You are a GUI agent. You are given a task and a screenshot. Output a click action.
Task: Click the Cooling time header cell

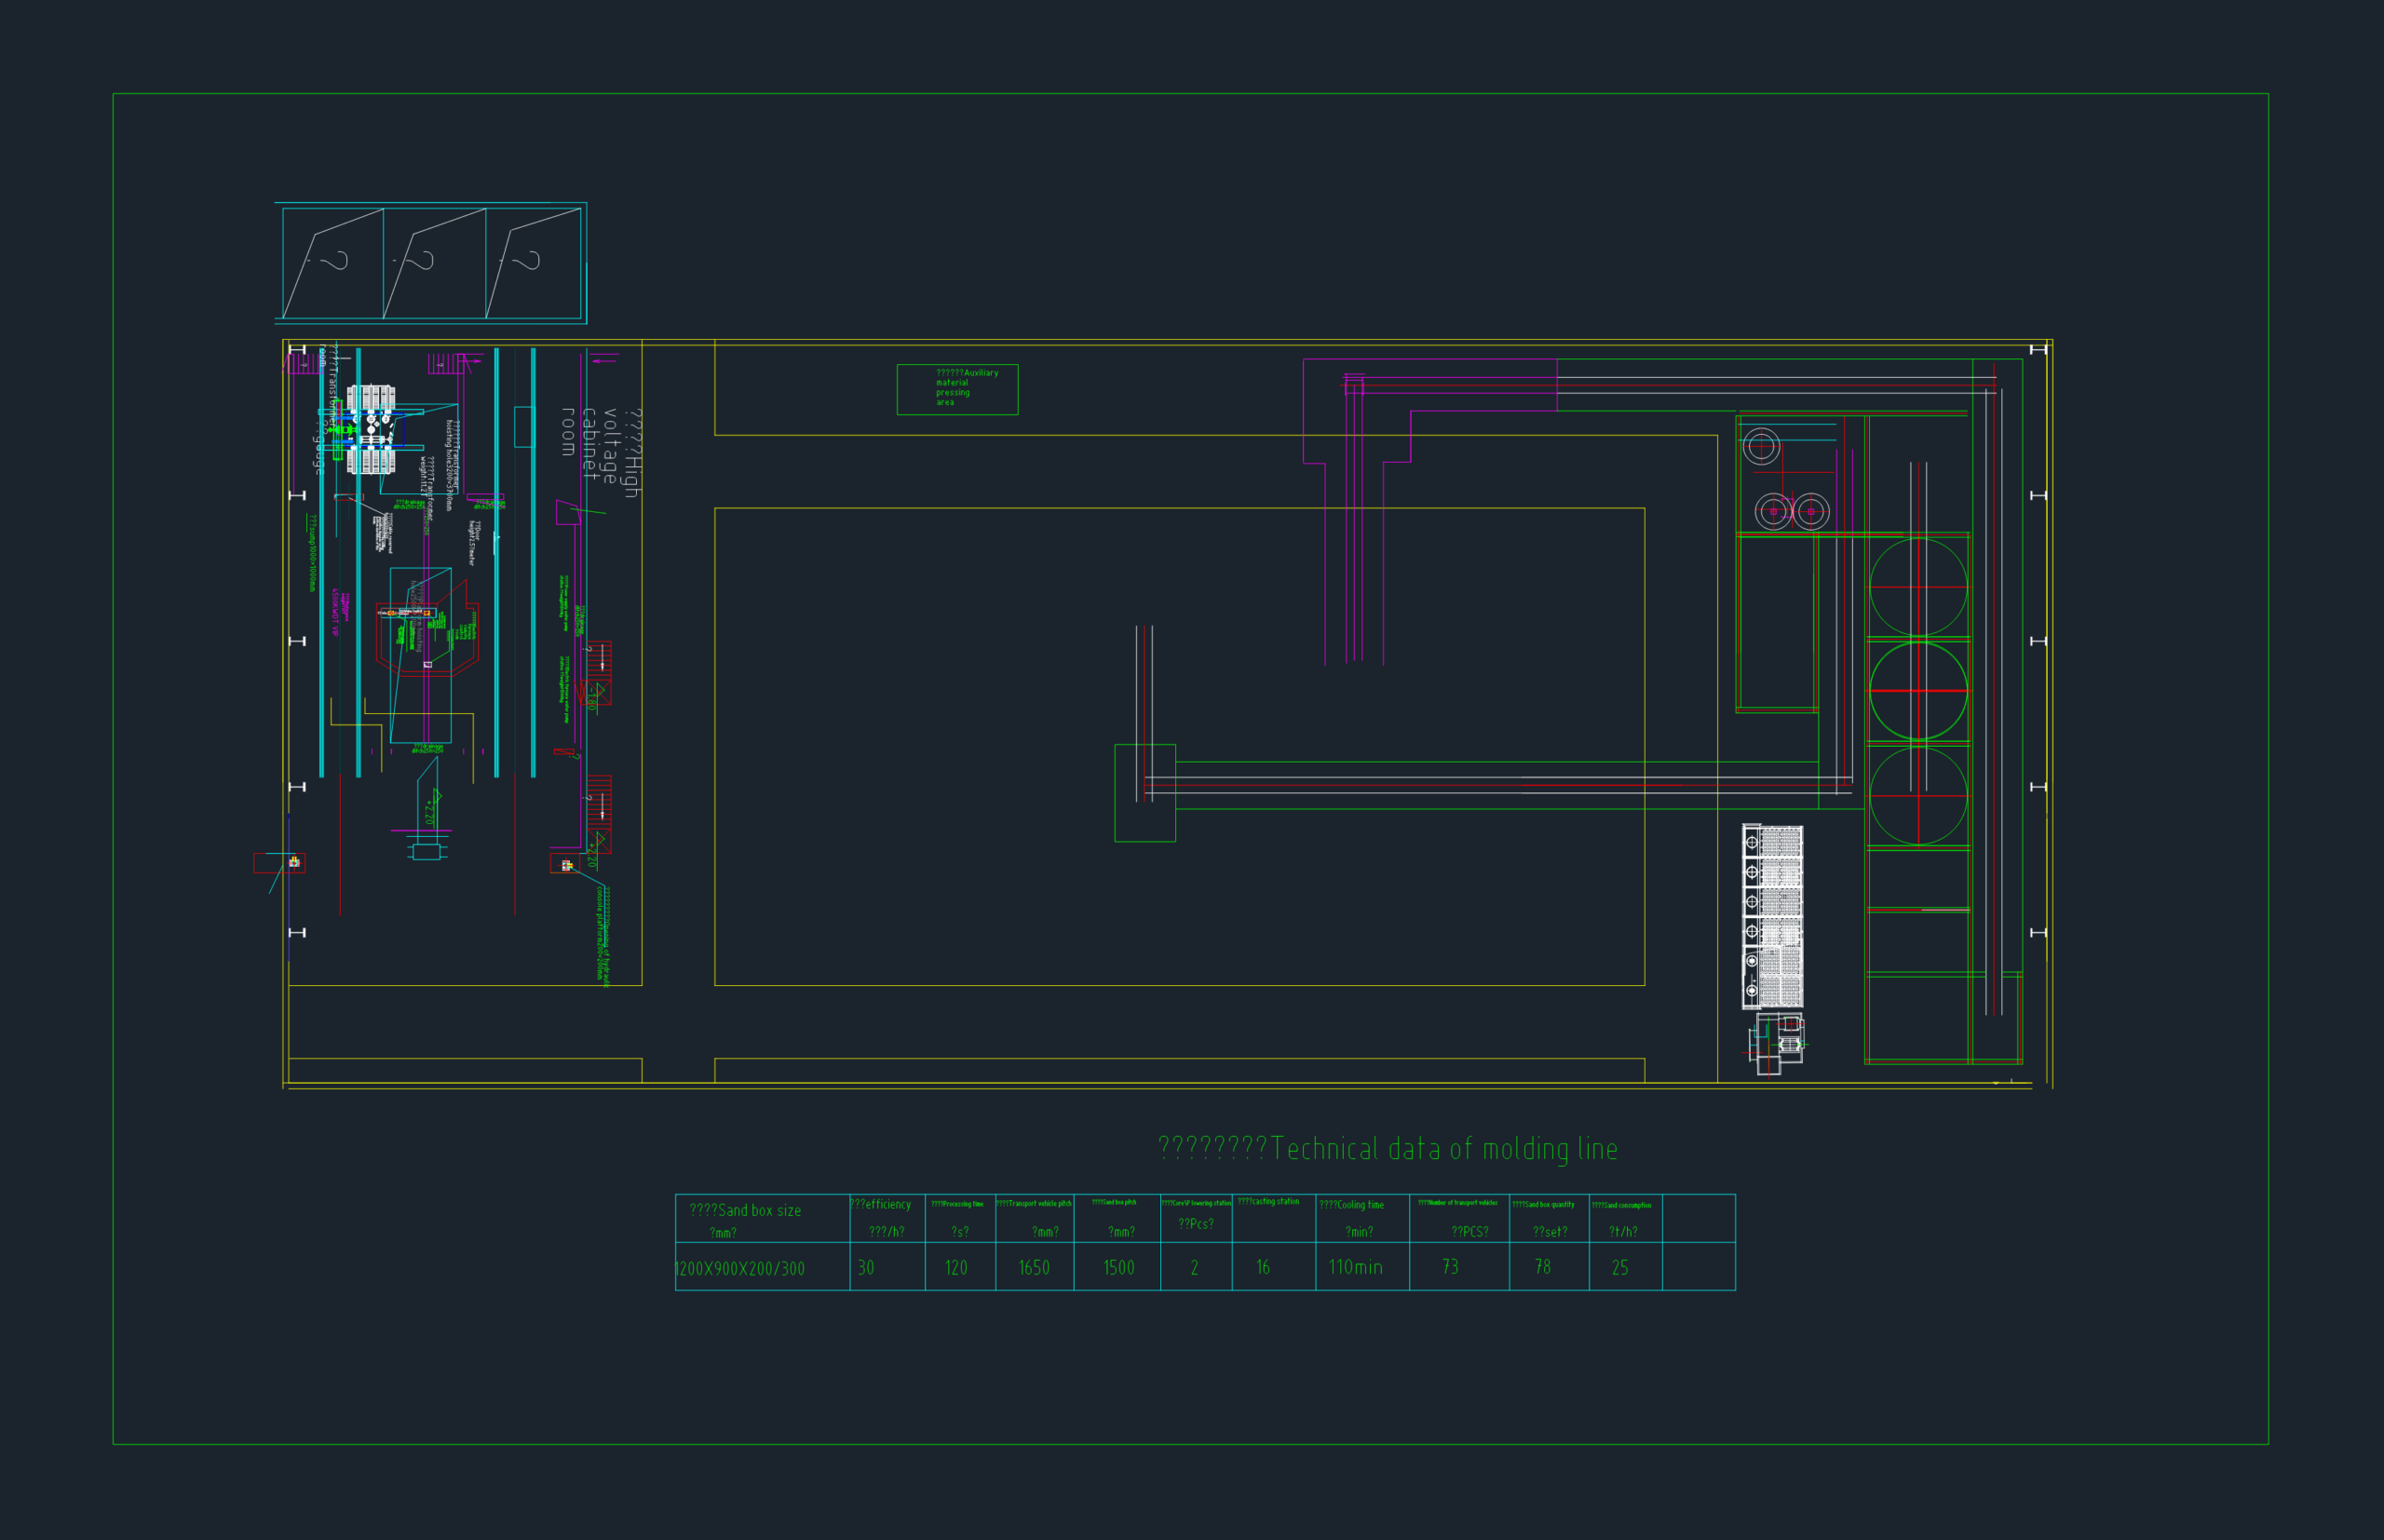[x=1362, y=1218]
